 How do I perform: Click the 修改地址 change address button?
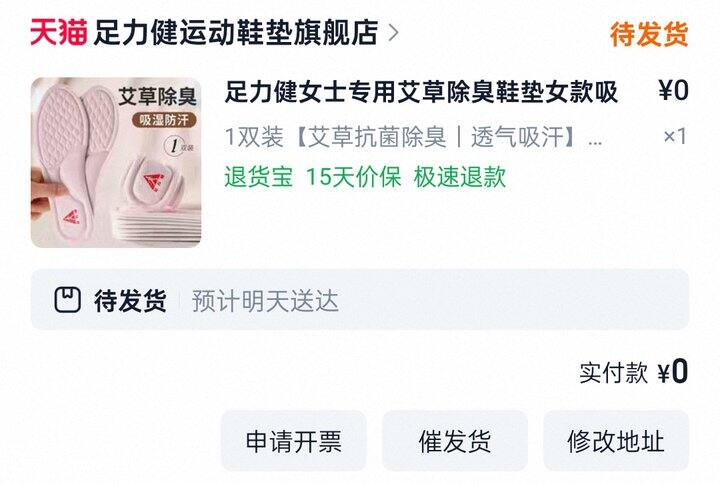coord(616,441)
